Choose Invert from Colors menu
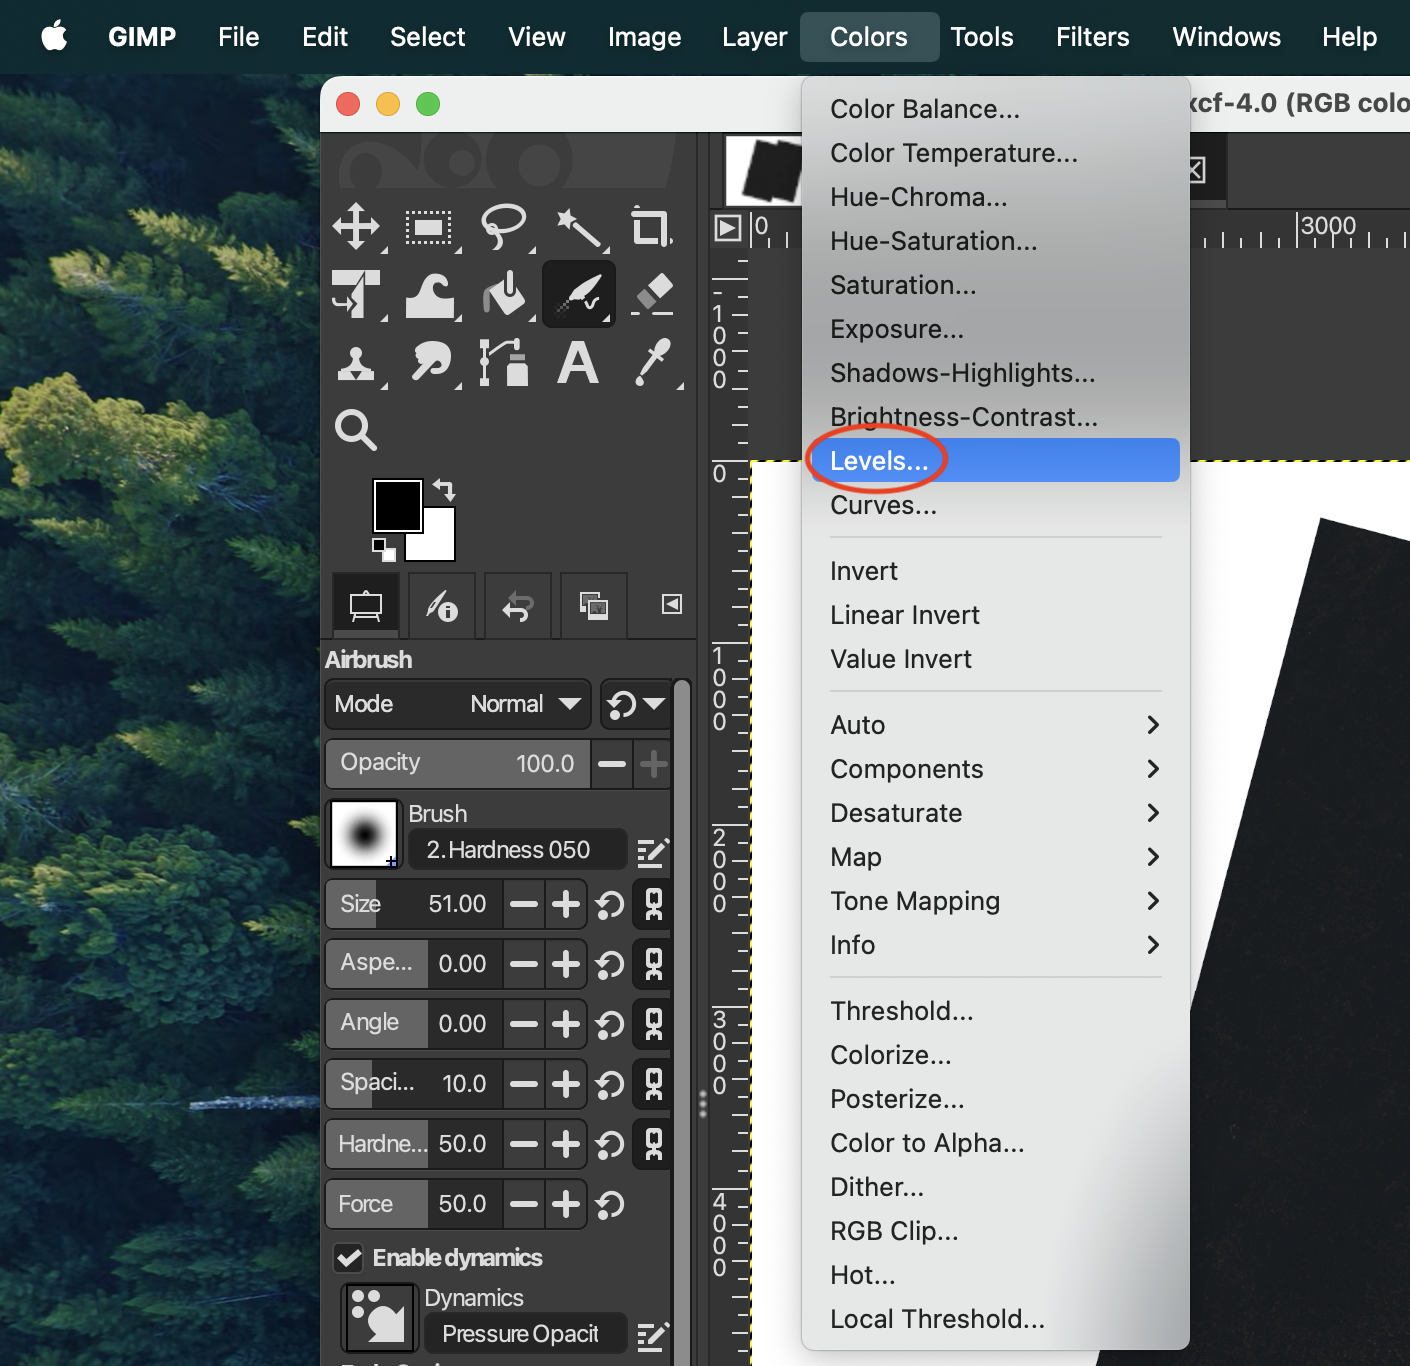This screenshot has width=1410, height=1366. coord(996,571)
